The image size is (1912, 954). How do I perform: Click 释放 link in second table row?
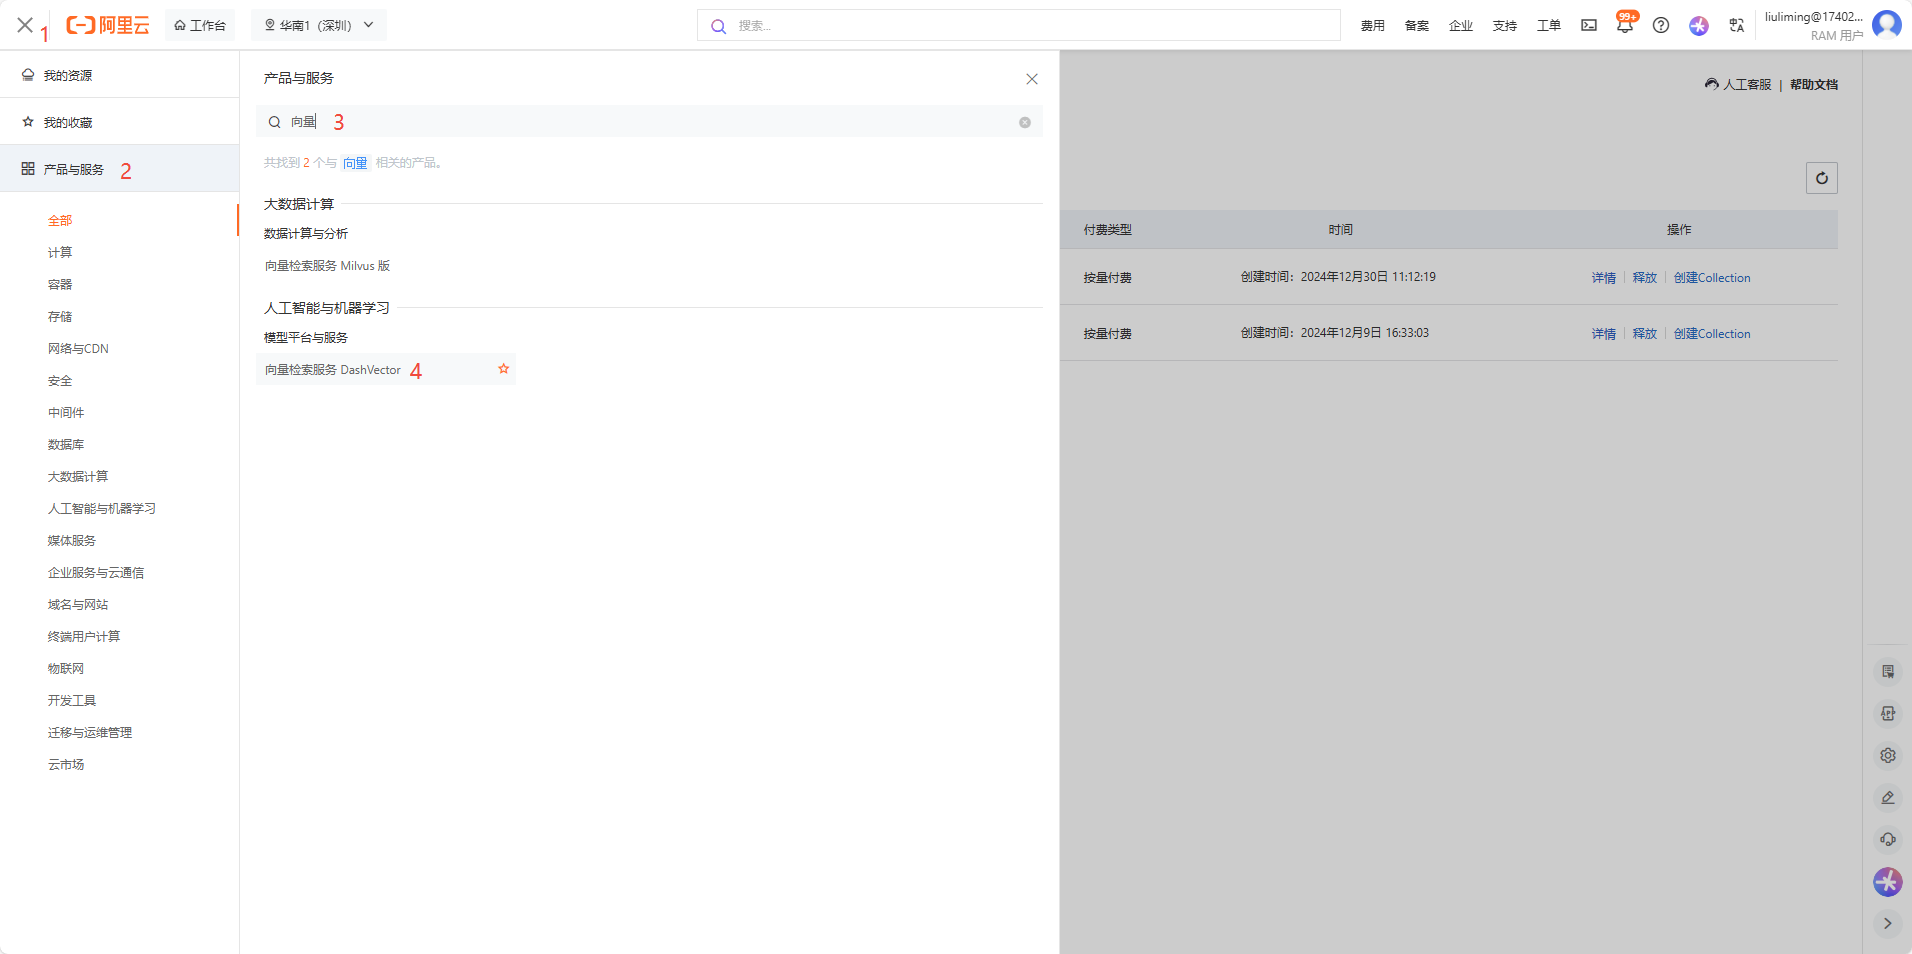[1644, 334]
